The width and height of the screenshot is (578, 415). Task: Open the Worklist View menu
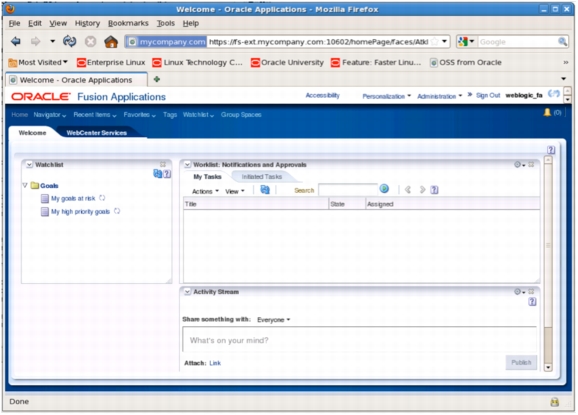tap(235, 191)
